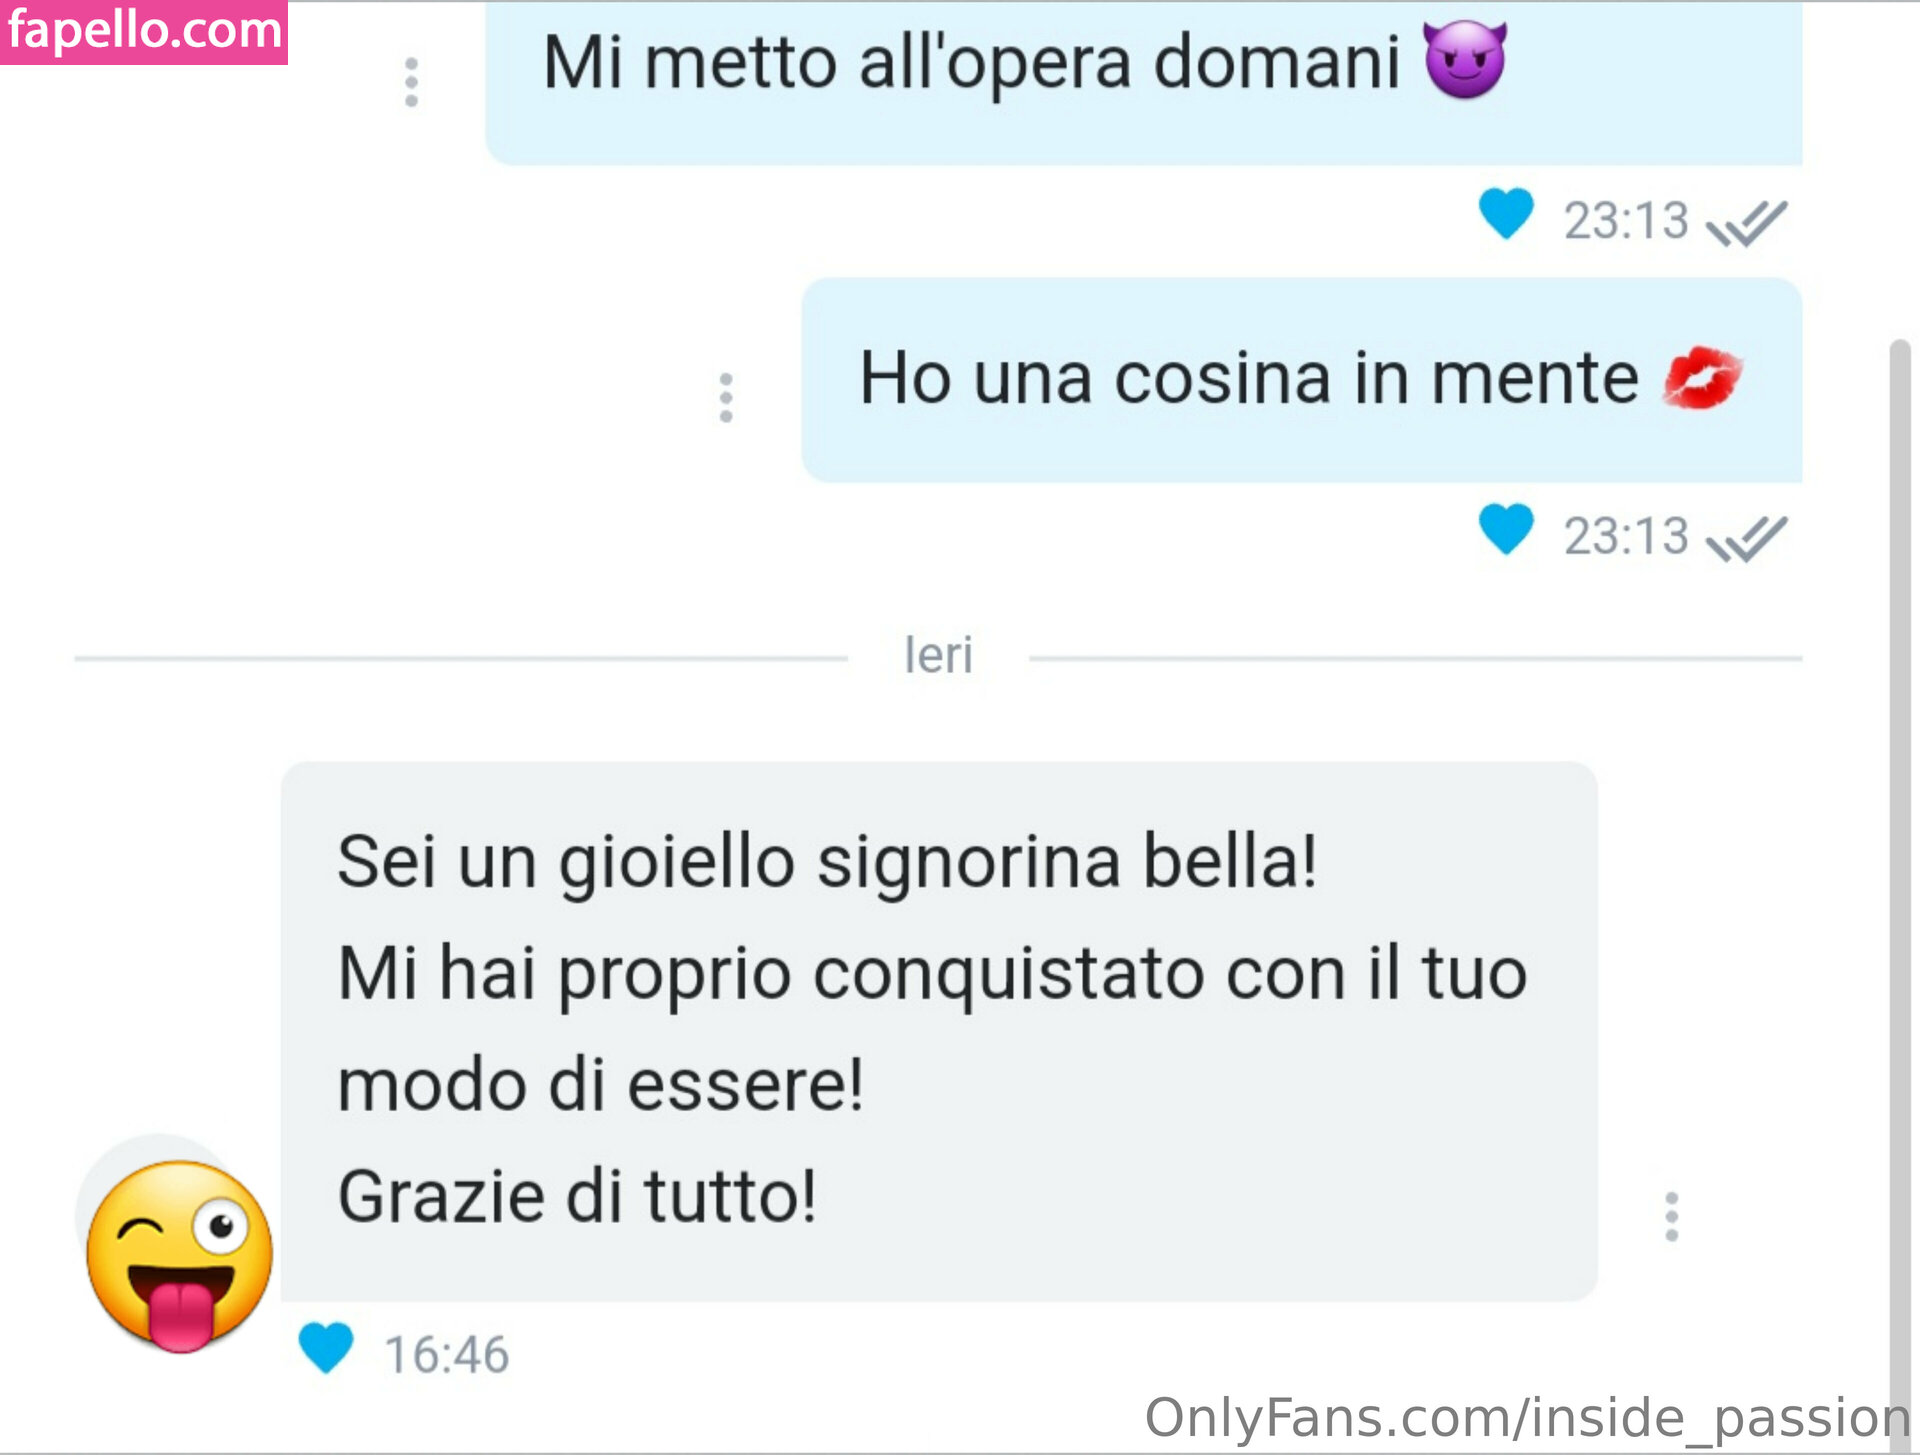Image resolution: width=1920 pixels, height=1455 pixels.
Task: Toggle heart like under 'Grazie di tutto!' message
Action: tap(326, 1347)
